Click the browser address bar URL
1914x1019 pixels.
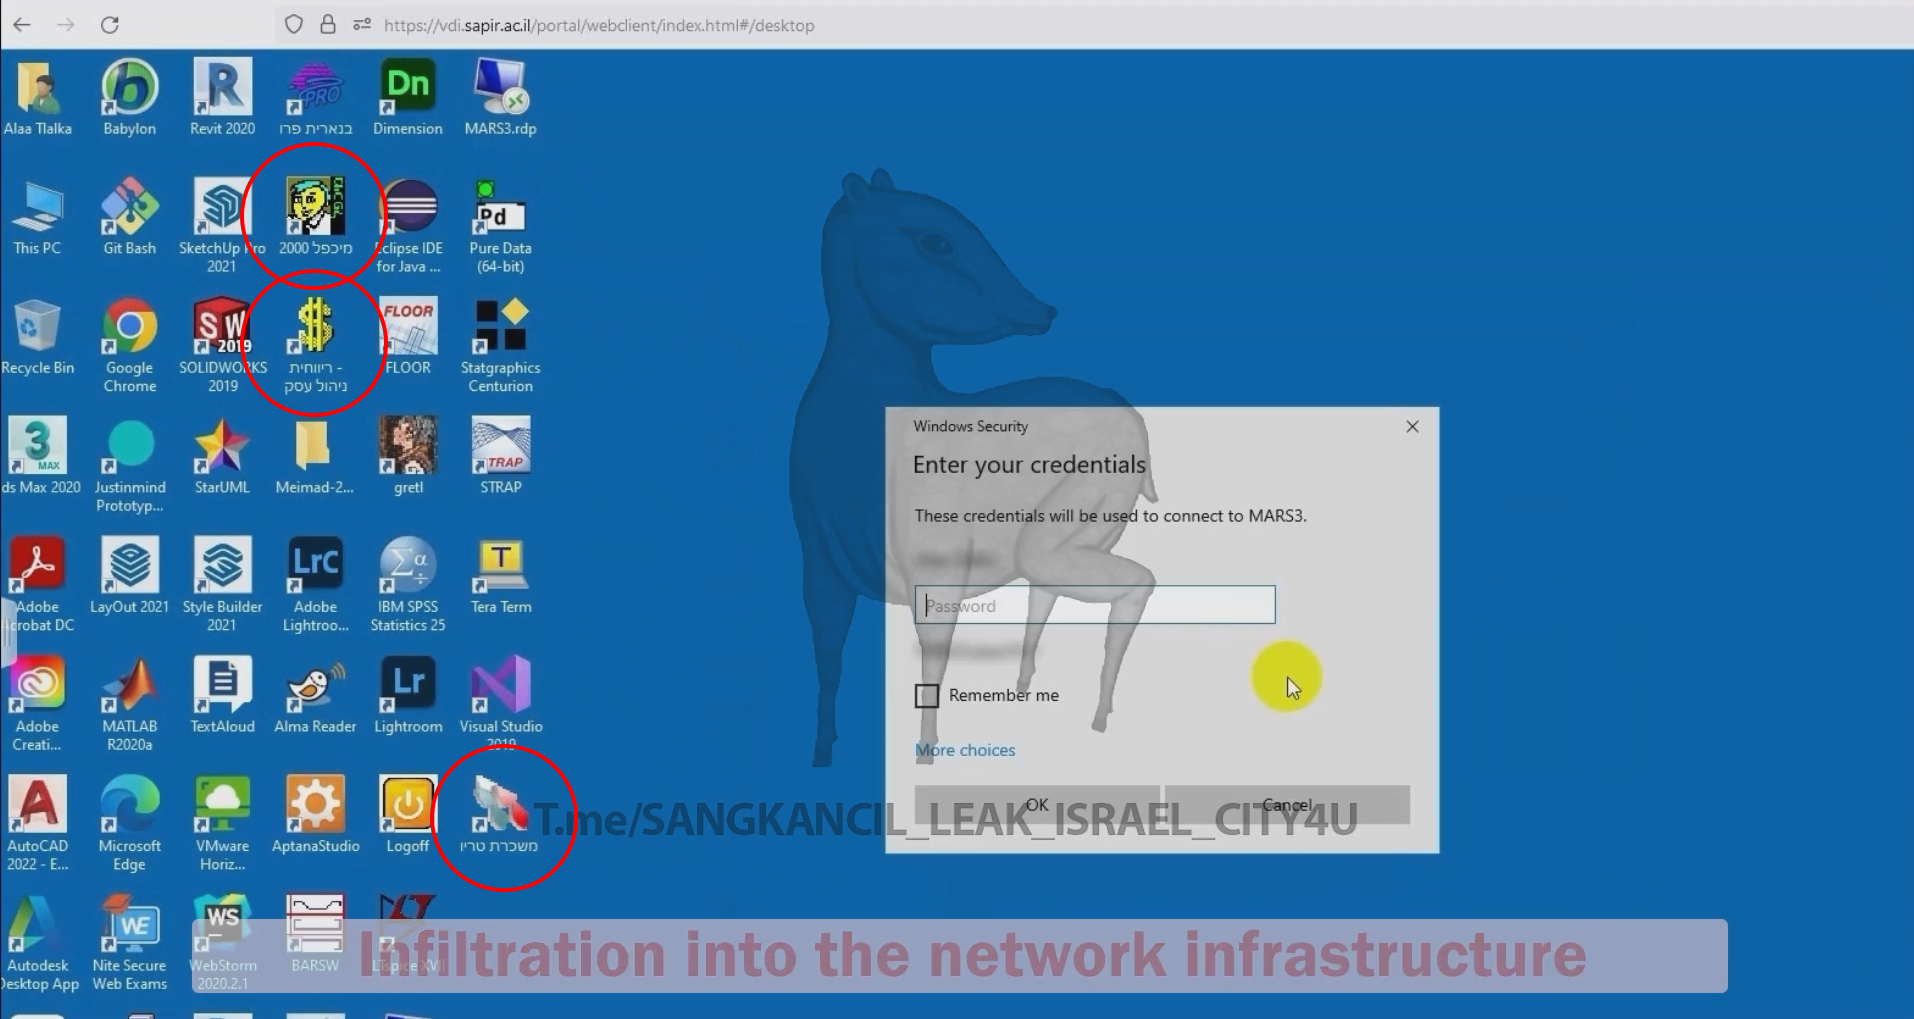click(x=599, y=25)
